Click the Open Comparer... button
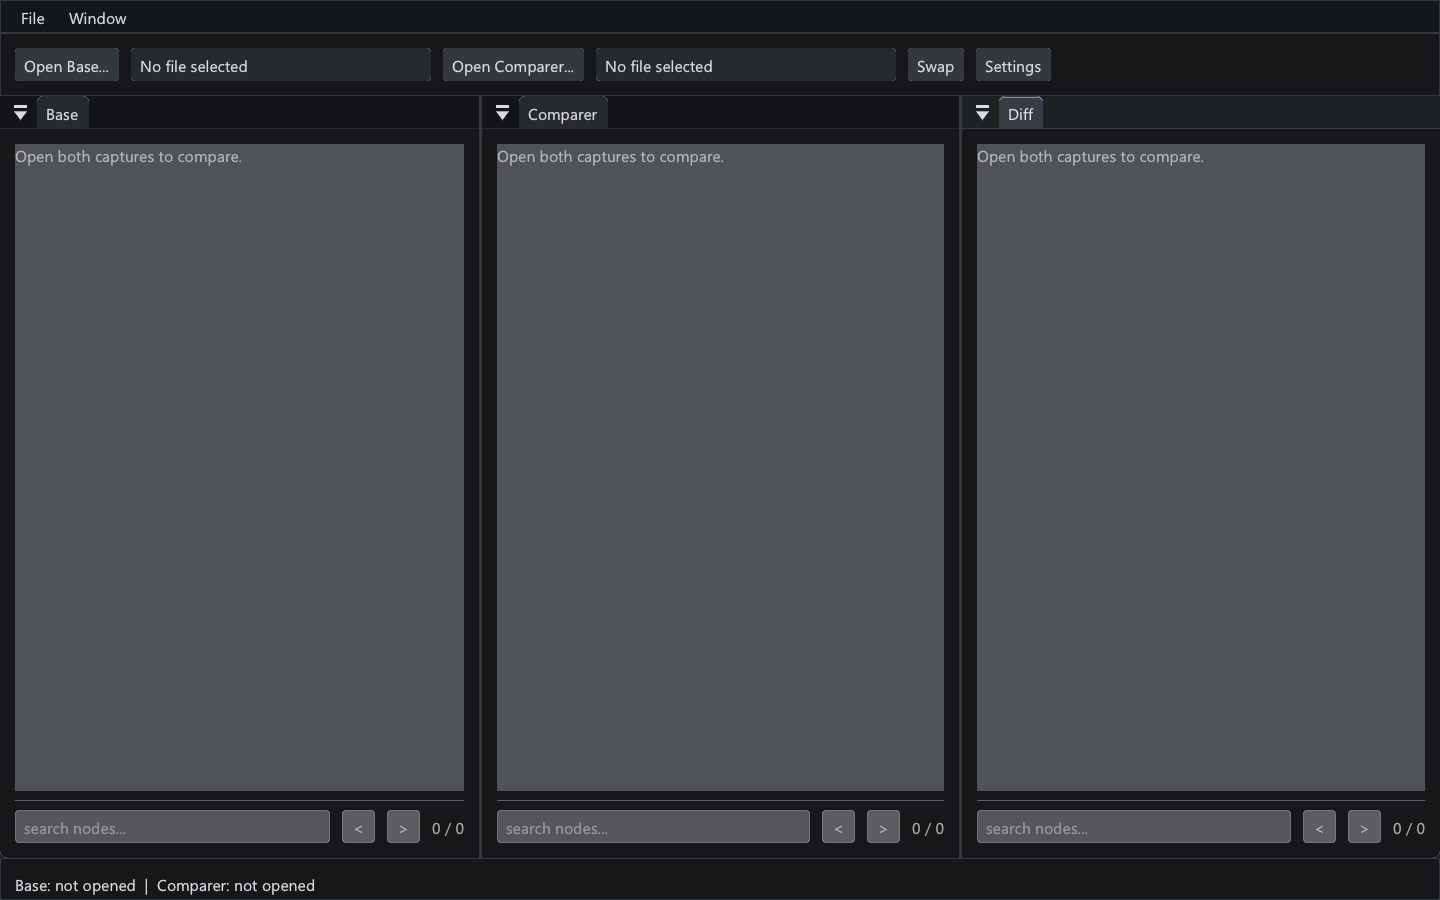Screen dimensions: 1440x900 click(513, 66)
